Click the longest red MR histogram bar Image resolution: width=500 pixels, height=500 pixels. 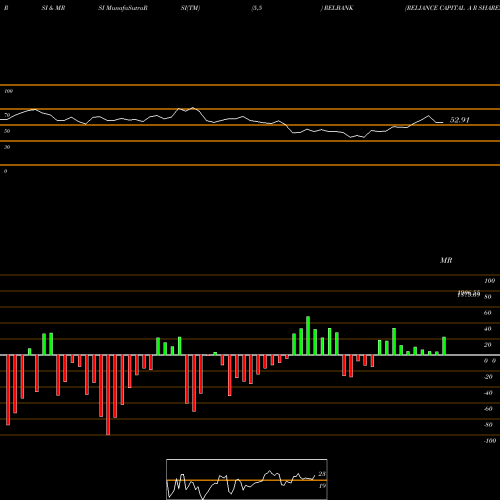[108, 395]
